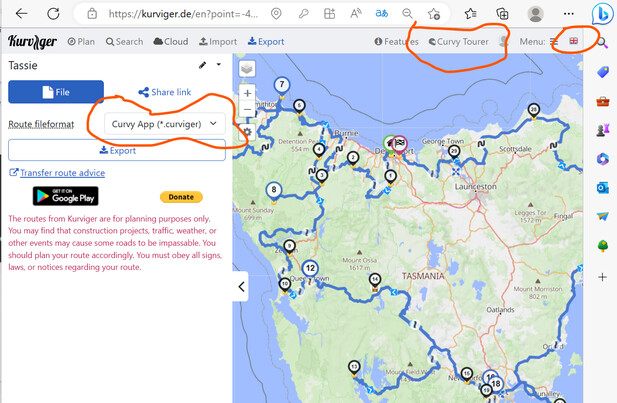Zoom in on the map
This screenshot has width=617, height=403.
click(x=247, y=93)
